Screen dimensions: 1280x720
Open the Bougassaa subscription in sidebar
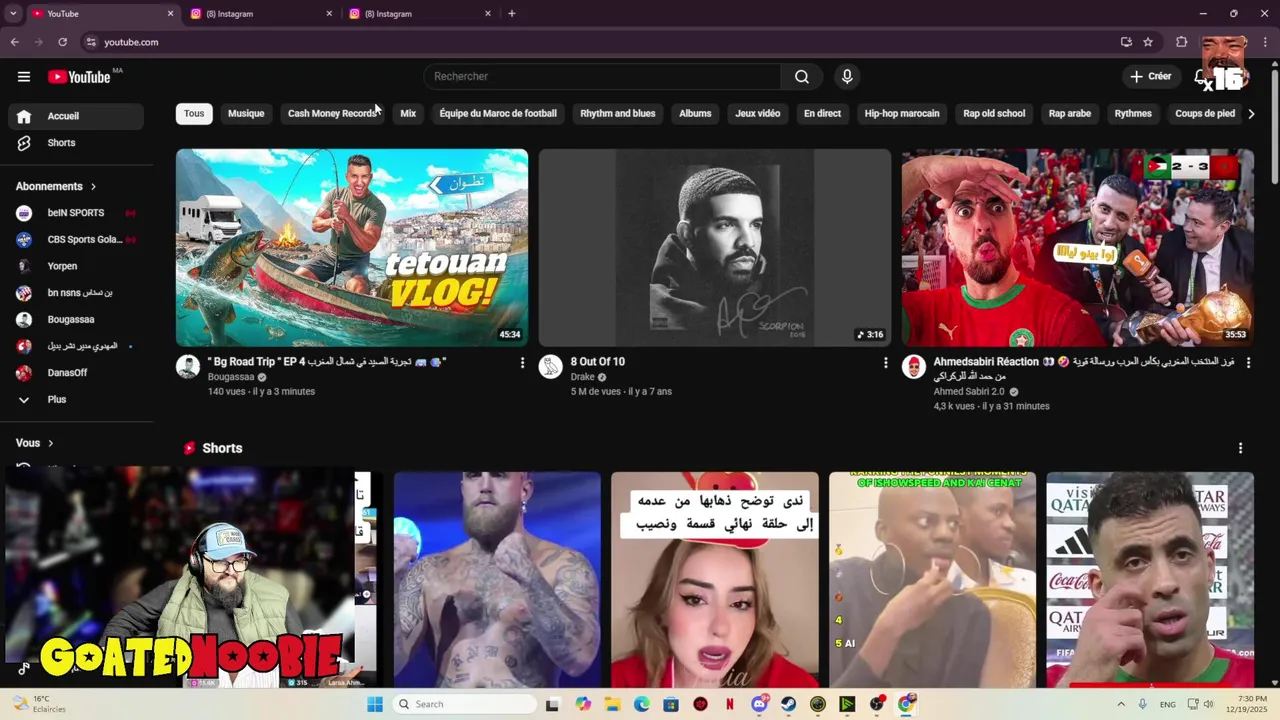tap(75, 320)
